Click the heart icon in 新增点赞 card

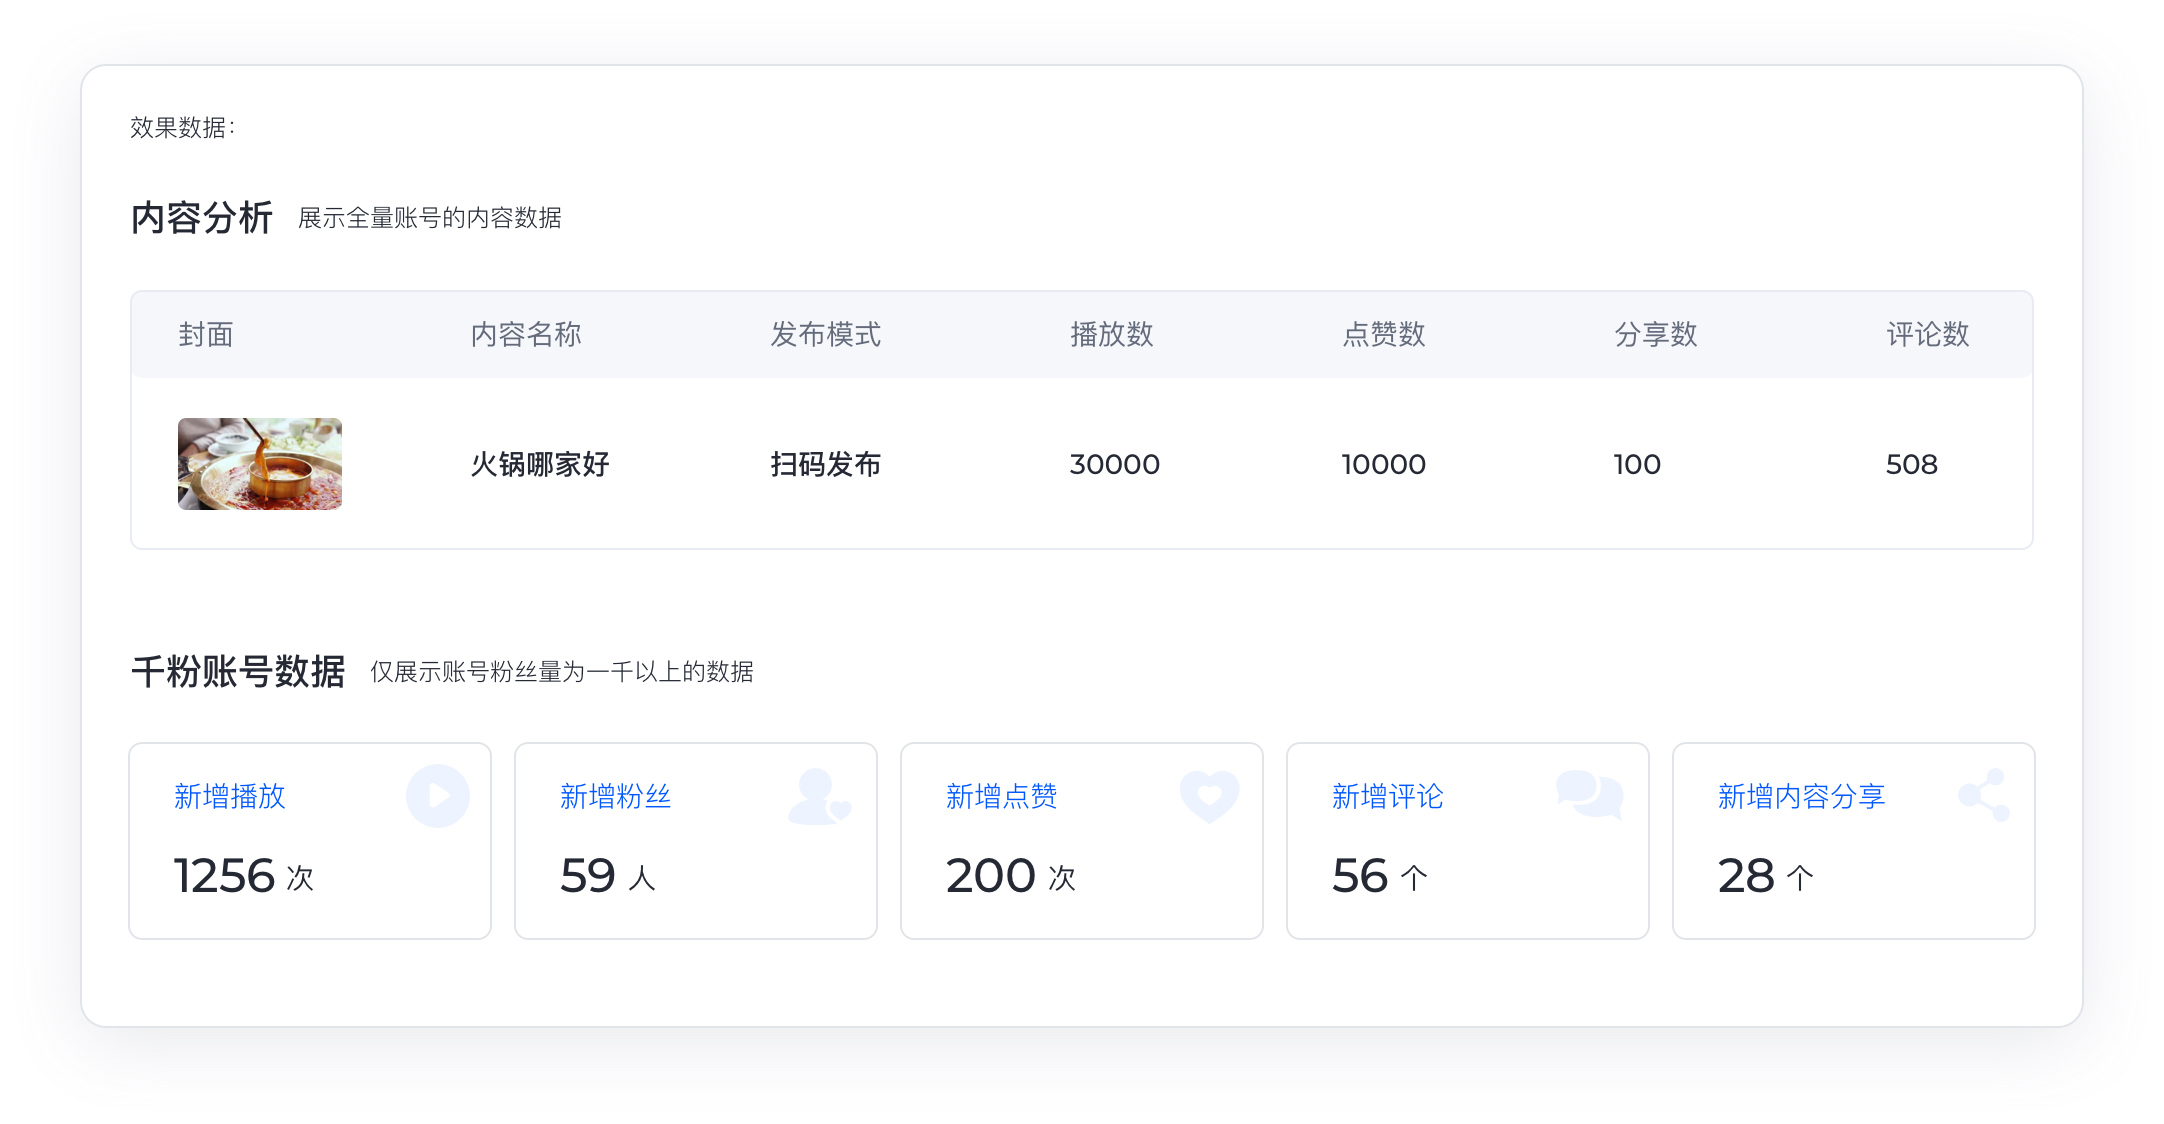pos(1209,796)
